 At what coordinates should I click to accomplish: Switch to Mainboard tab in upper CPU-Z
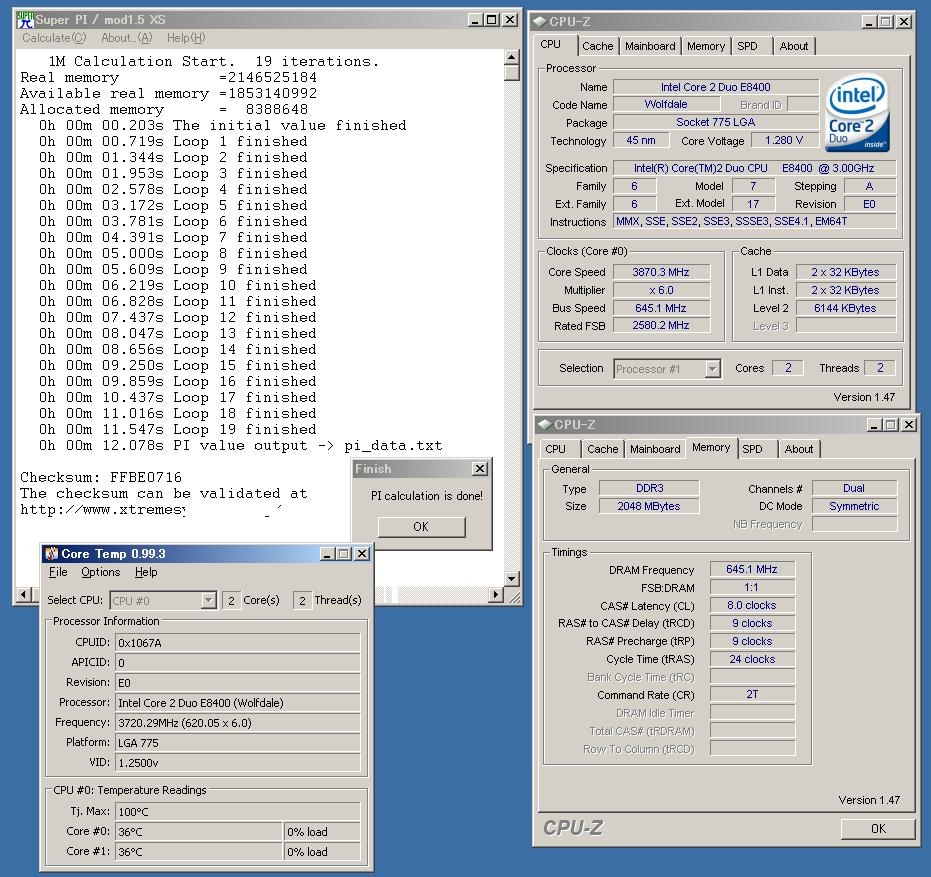650,46
